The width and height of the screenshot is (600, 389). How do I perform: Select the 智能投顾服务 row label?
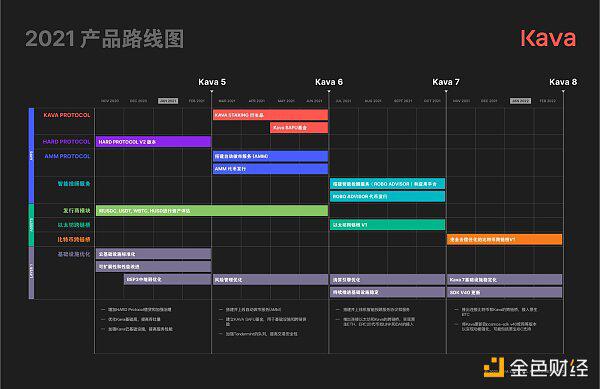(74, 184)
